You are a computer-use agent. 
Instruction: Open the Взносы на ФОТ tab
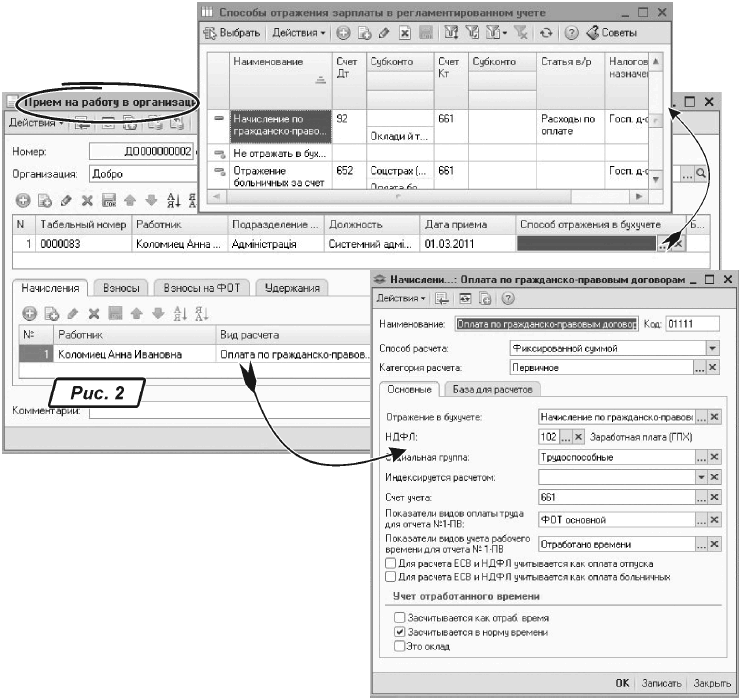[x=205, y=287]
